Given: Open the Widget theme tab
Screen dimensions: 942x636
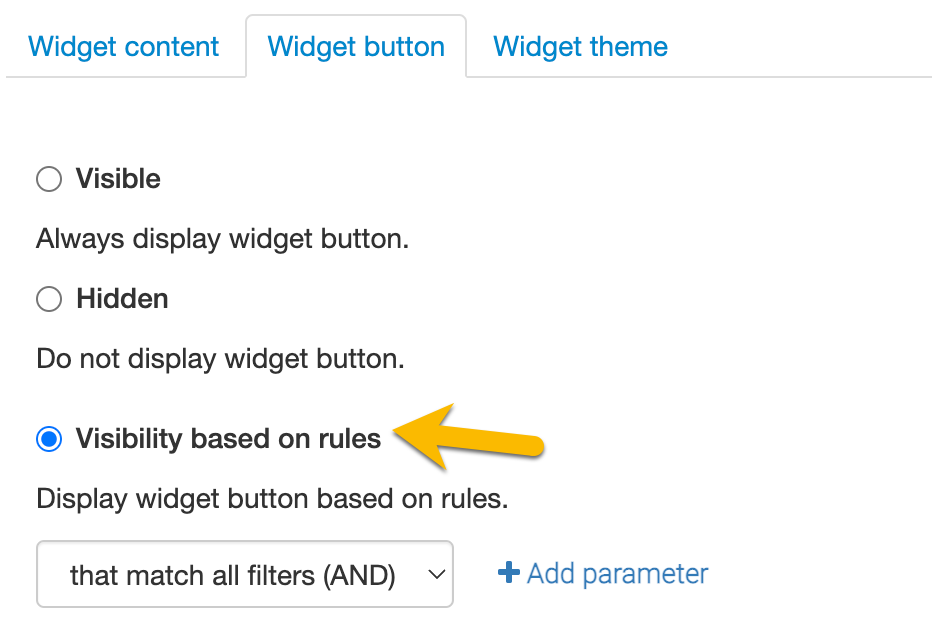Looking at the screenshot, I should click(x=580, y=47).
